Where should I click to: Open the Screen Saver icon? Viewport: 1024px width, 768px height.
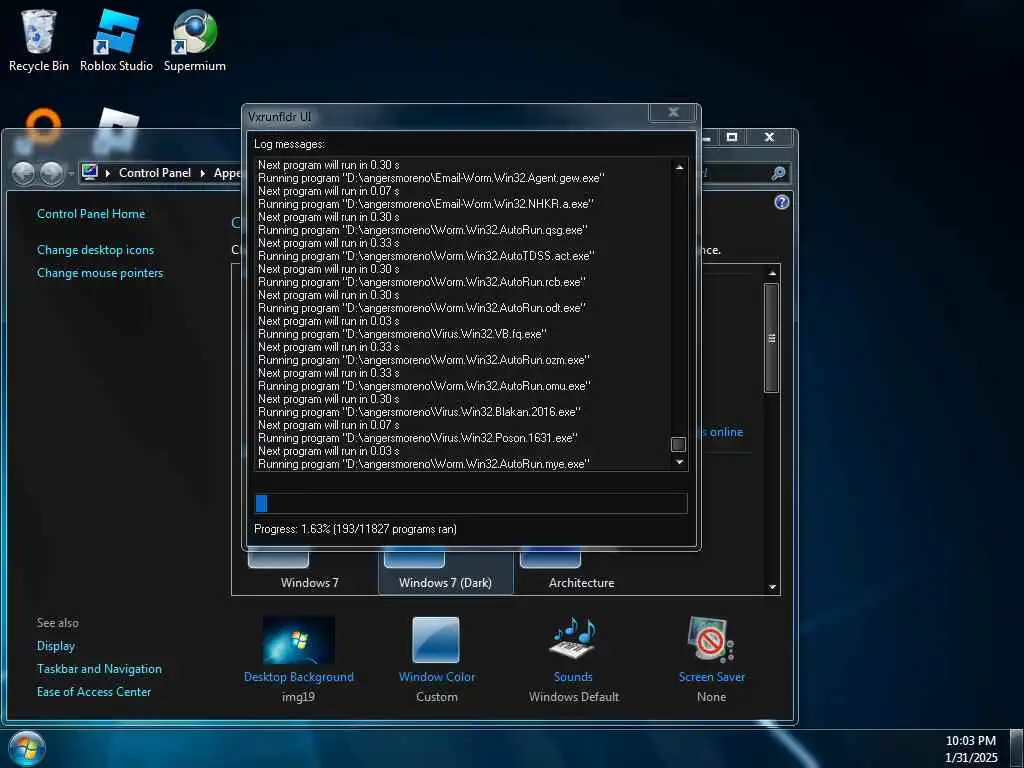click(711, 640)
